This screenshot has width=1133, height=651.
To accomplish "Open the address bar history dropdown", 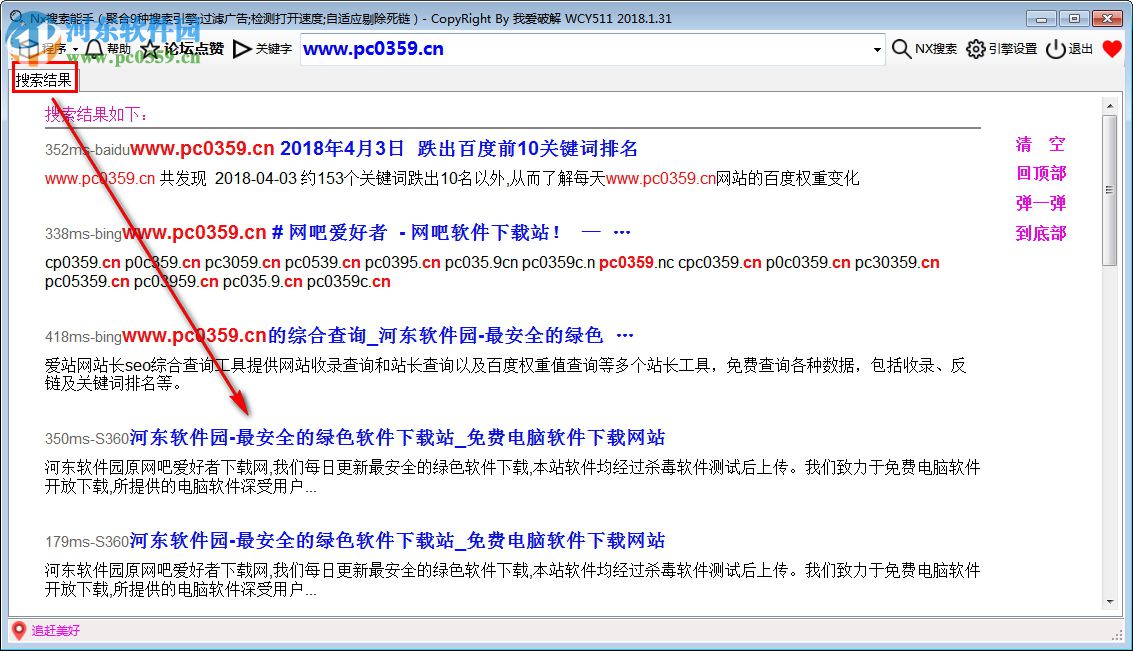I will coord(877,48).
